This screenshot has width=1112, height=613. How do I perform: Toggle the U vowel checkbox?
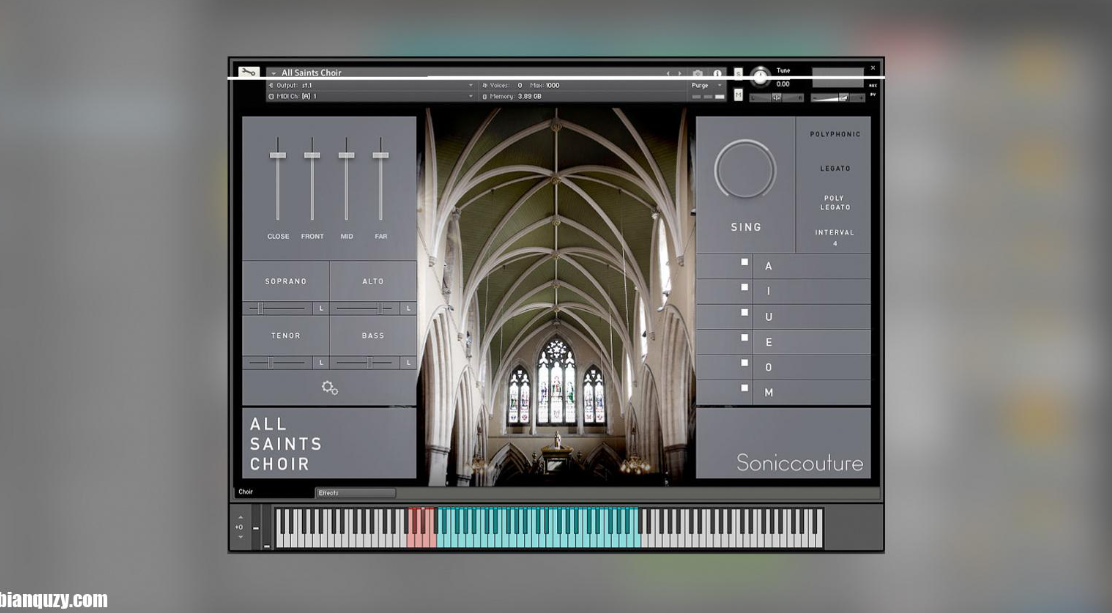pos(745,312)
